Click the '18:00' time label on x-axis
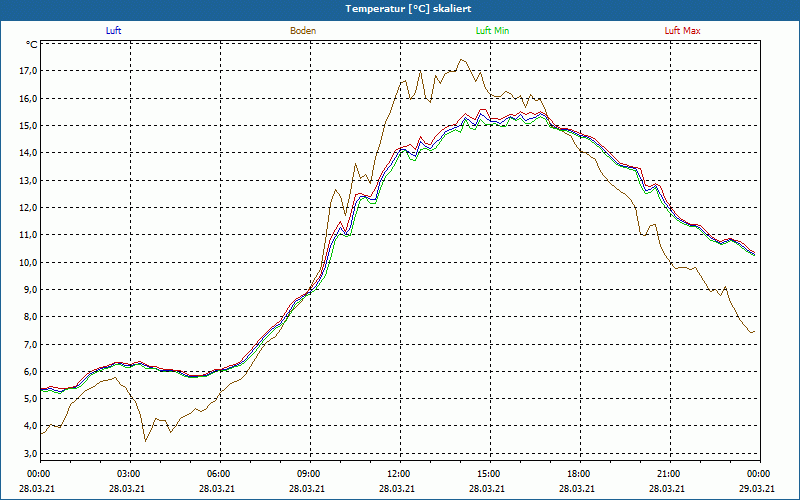 577,474
